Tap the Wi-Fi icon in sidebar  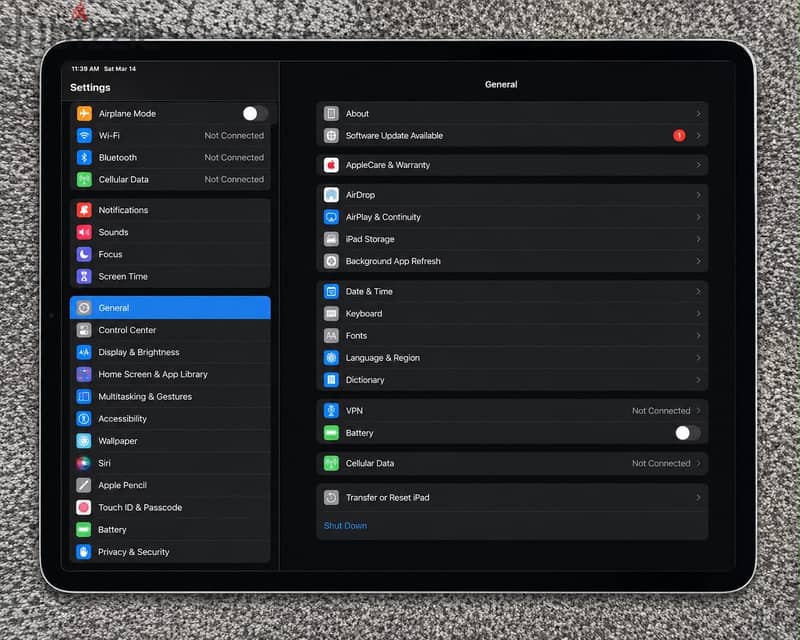tap(84, 135)
